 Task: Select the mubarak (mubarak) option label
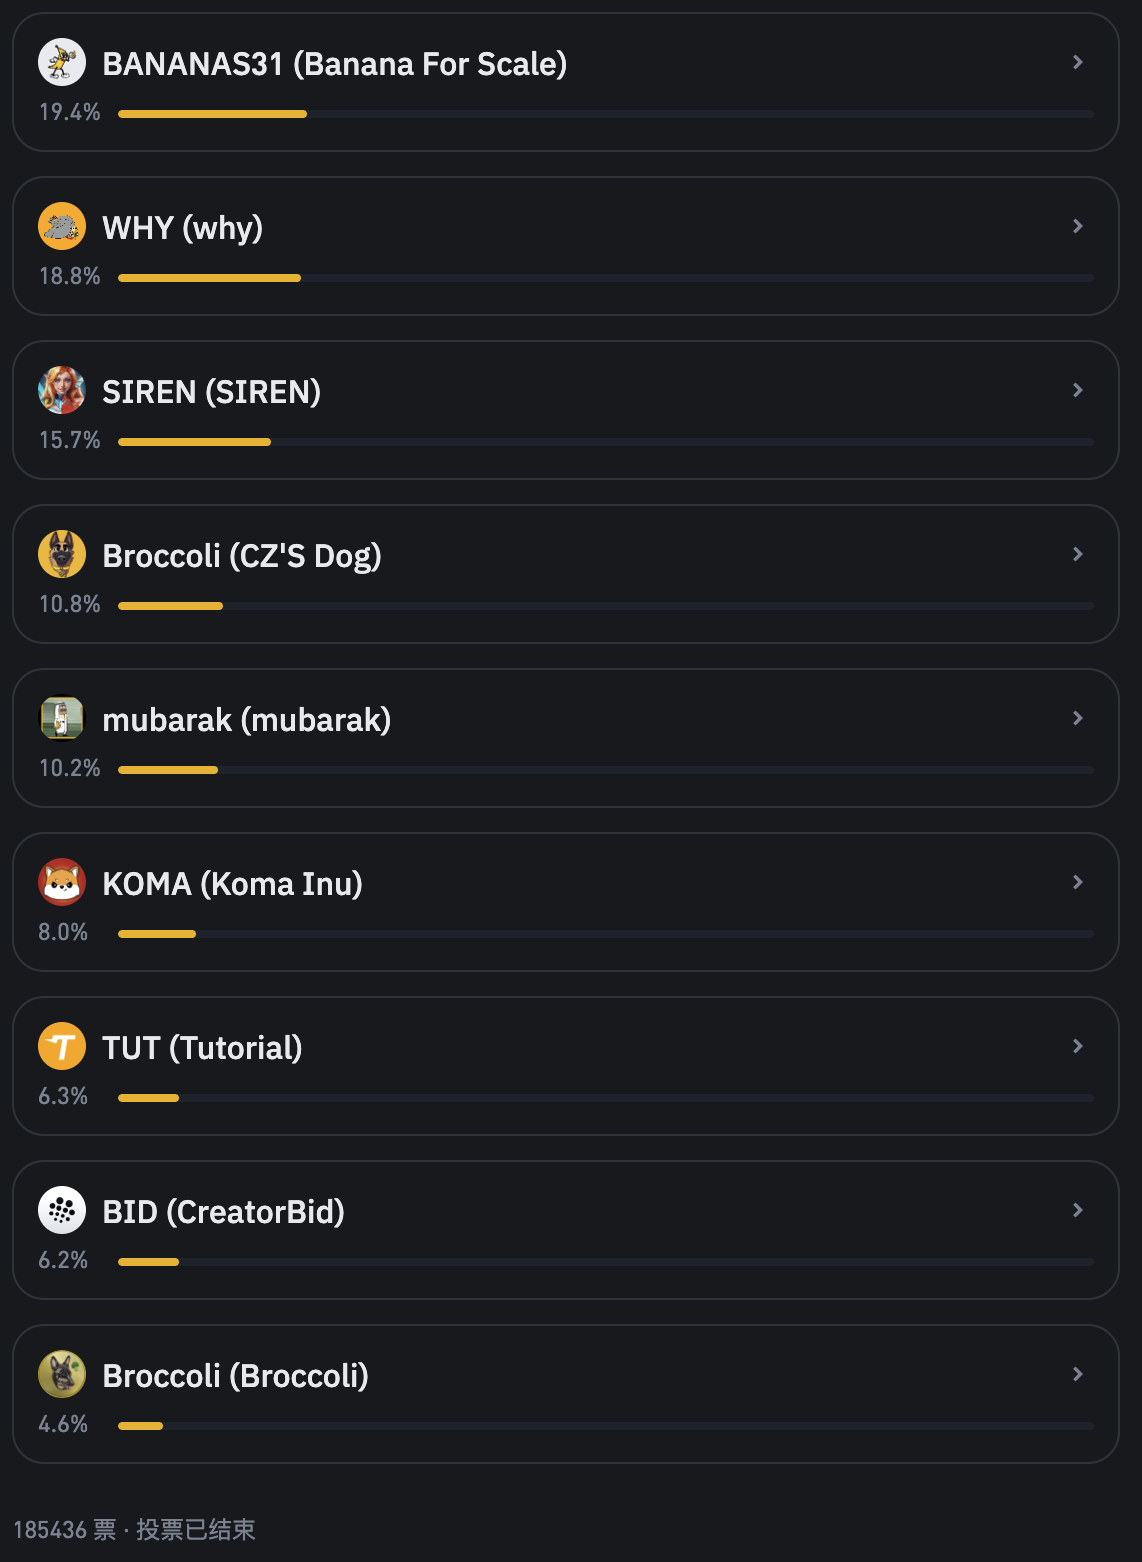246,720
